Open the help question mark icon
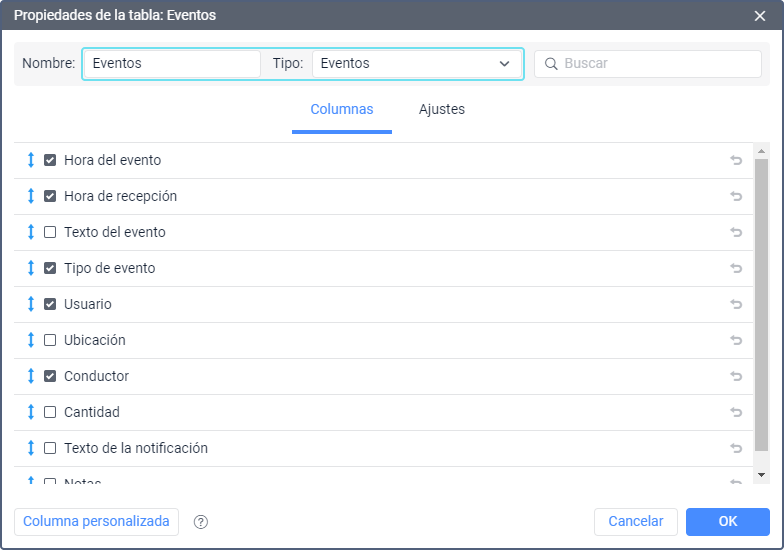784x550 pixels. (x=201, y=522)
